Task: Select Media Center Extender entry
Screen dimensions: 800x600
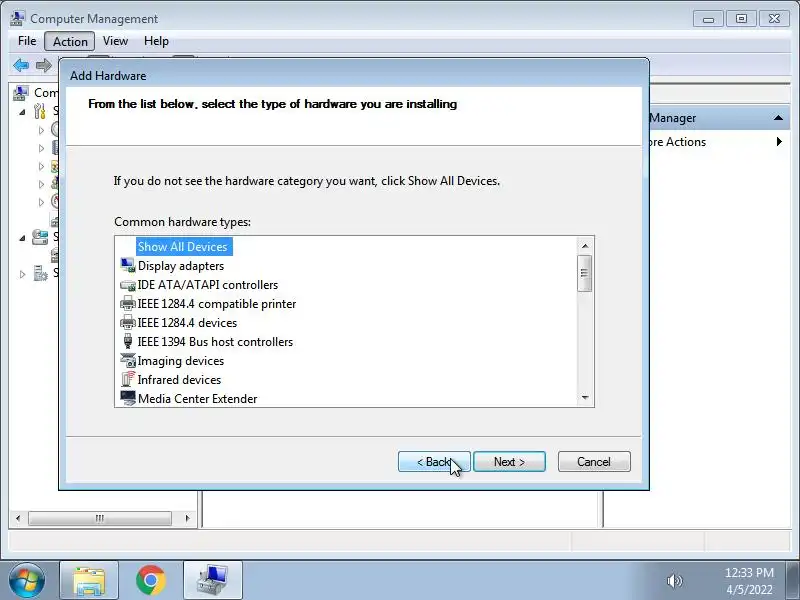Action: (x=197, y=398)
